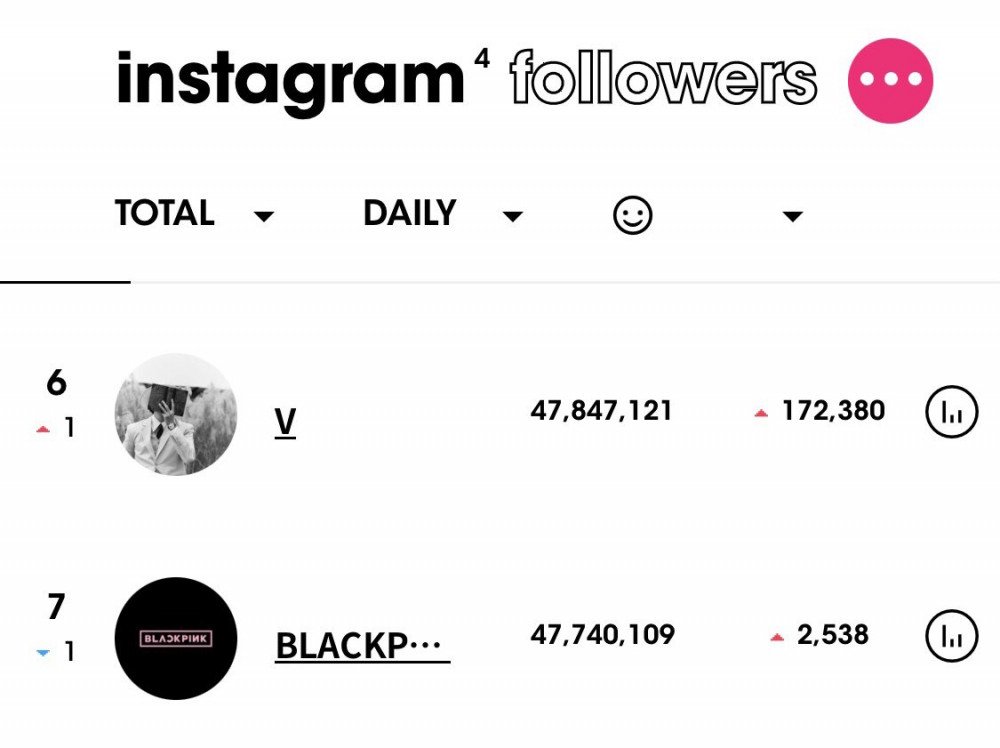Select the TOTAL tab
This screenshot has width=1000, height=748.
165,213
